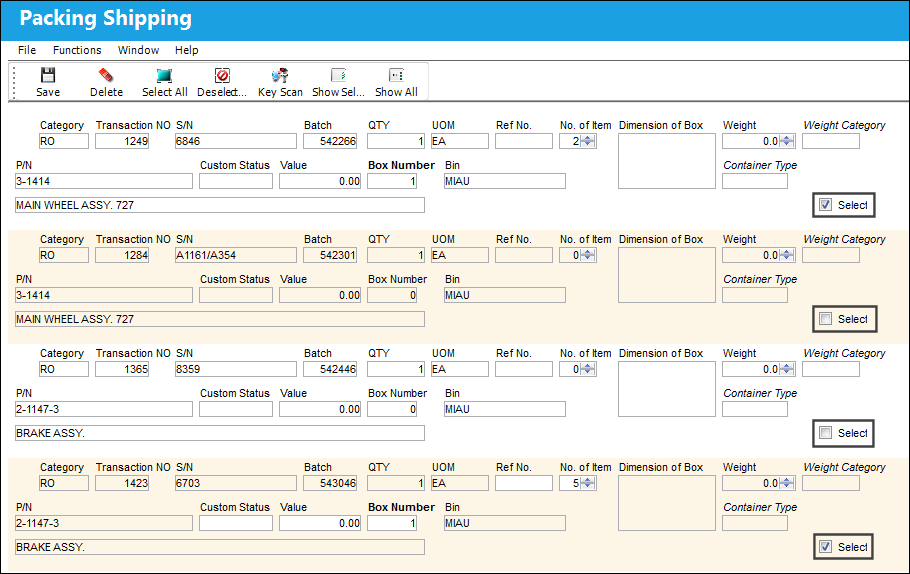Click Batch value 542266
Image resolution: width=910 pixels, height=574 pixels.
pyautogui.click(x=330, y=141)
